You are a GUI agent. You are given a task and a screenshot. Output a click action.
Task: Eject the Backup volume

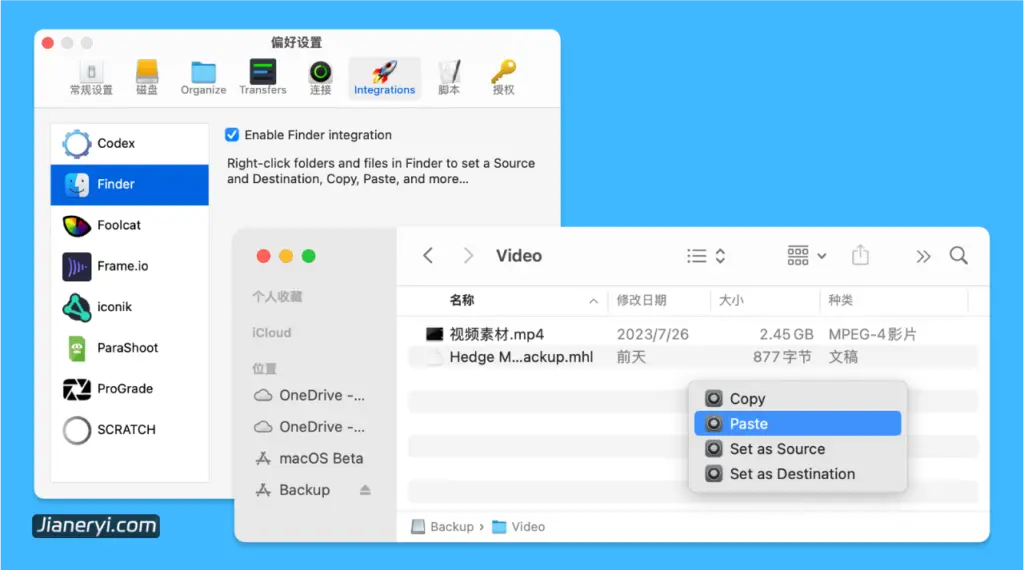(365, 490)
